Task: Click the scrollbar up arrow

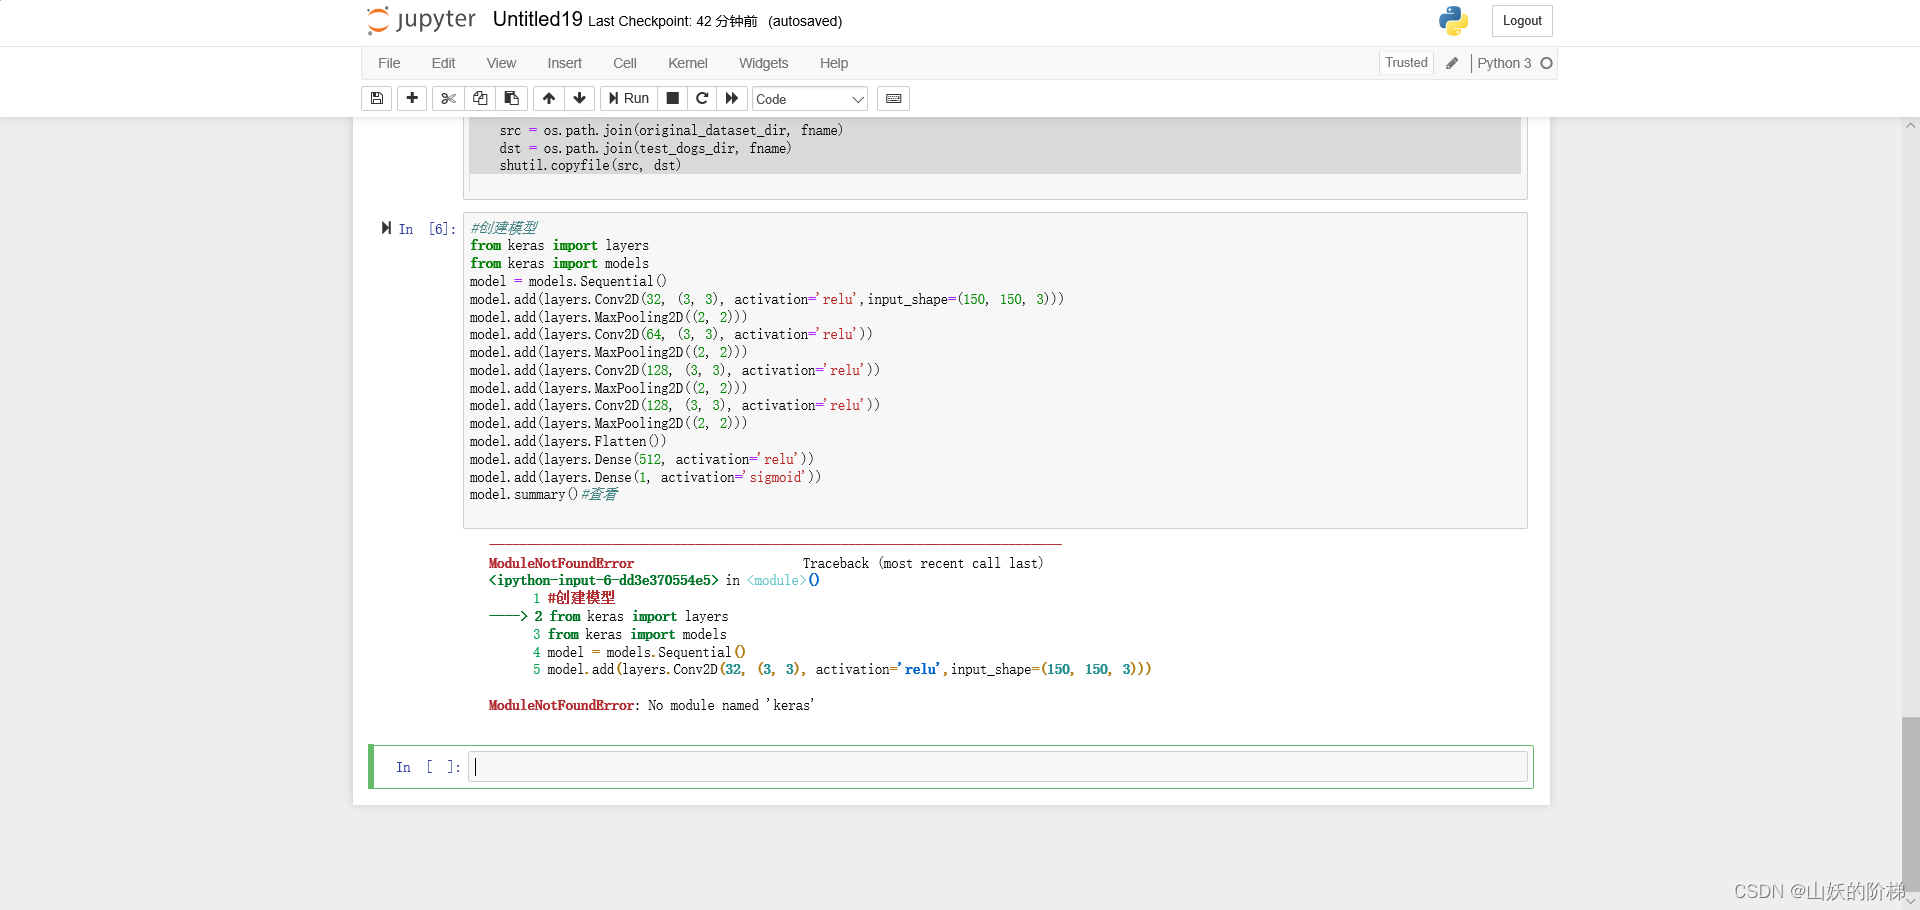Action: pyautogui.click(x=1910, y=126)
